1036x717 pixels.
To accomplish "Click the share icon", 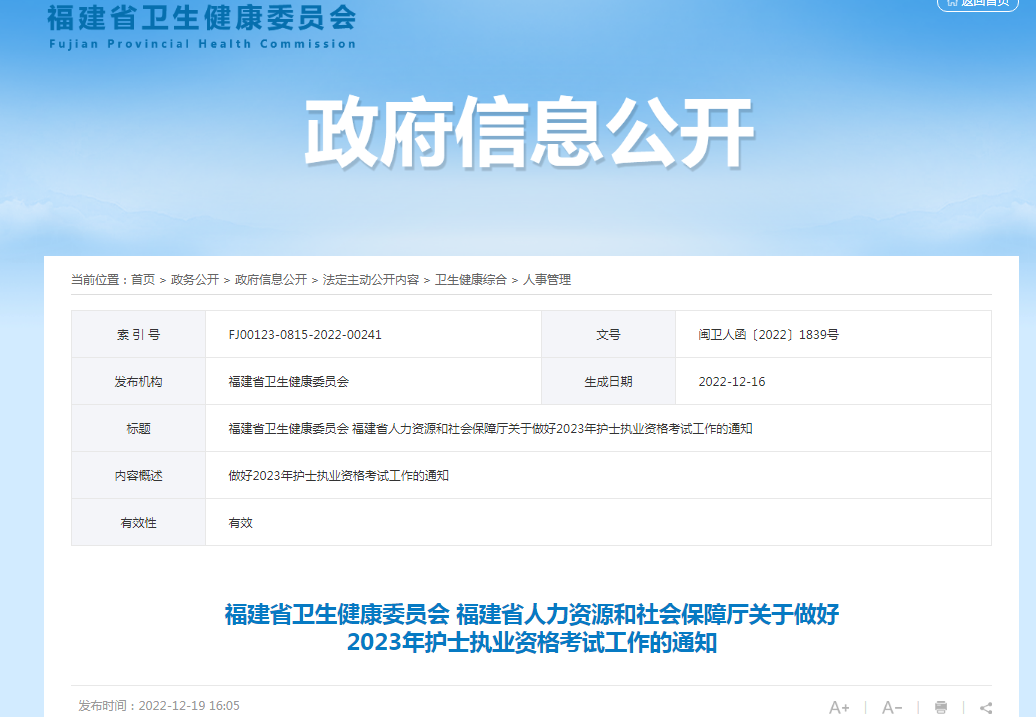I will click(986, 708).
